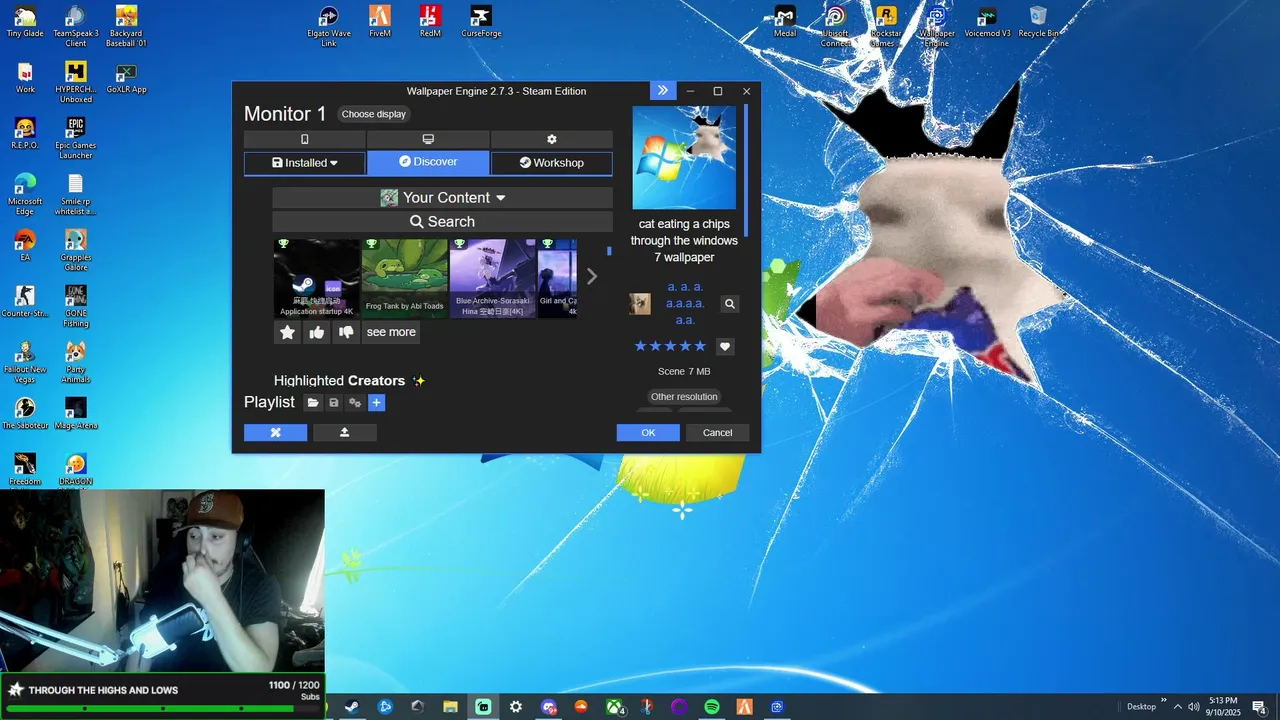Click the see more button
Image resolution: width=1280 pixels, height=720 pixels.
391,332
